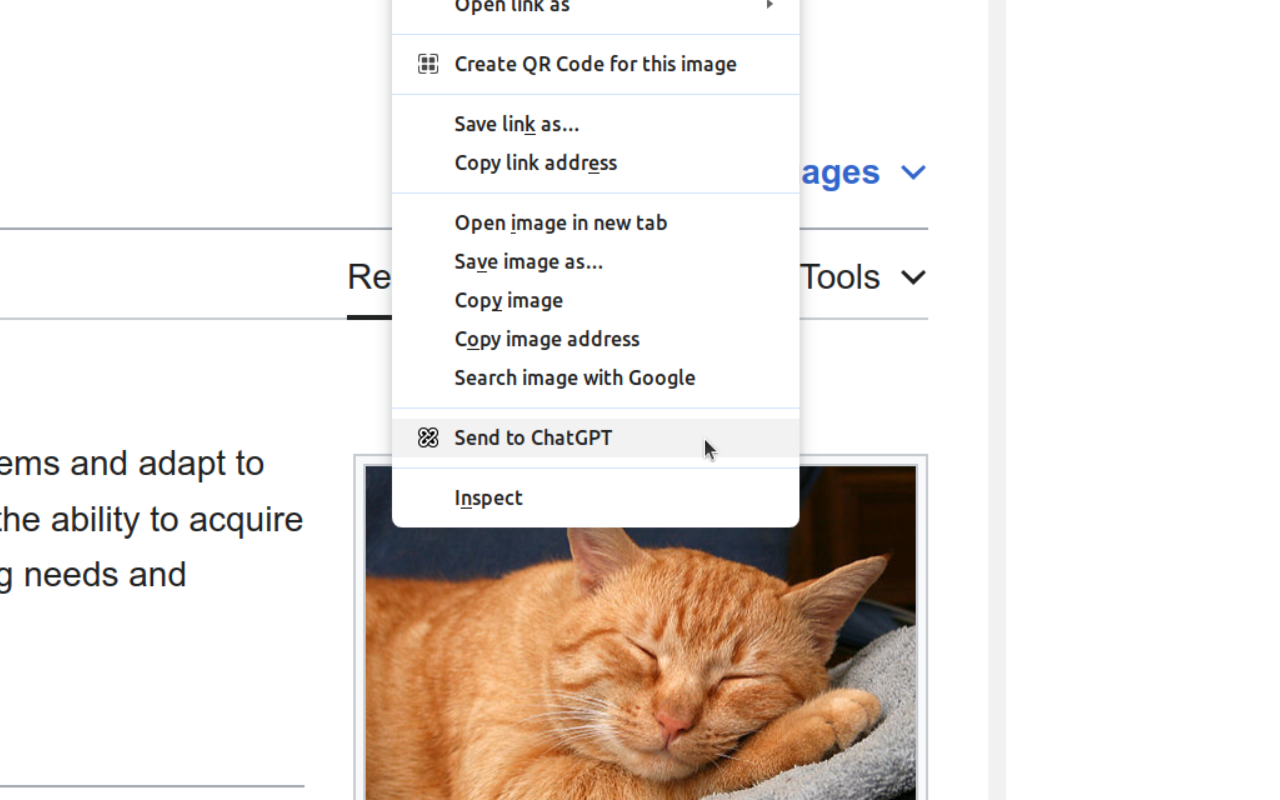1280x800 pixels.
Task: Click the Tools label on the page
Action: (x=840, y=277)
